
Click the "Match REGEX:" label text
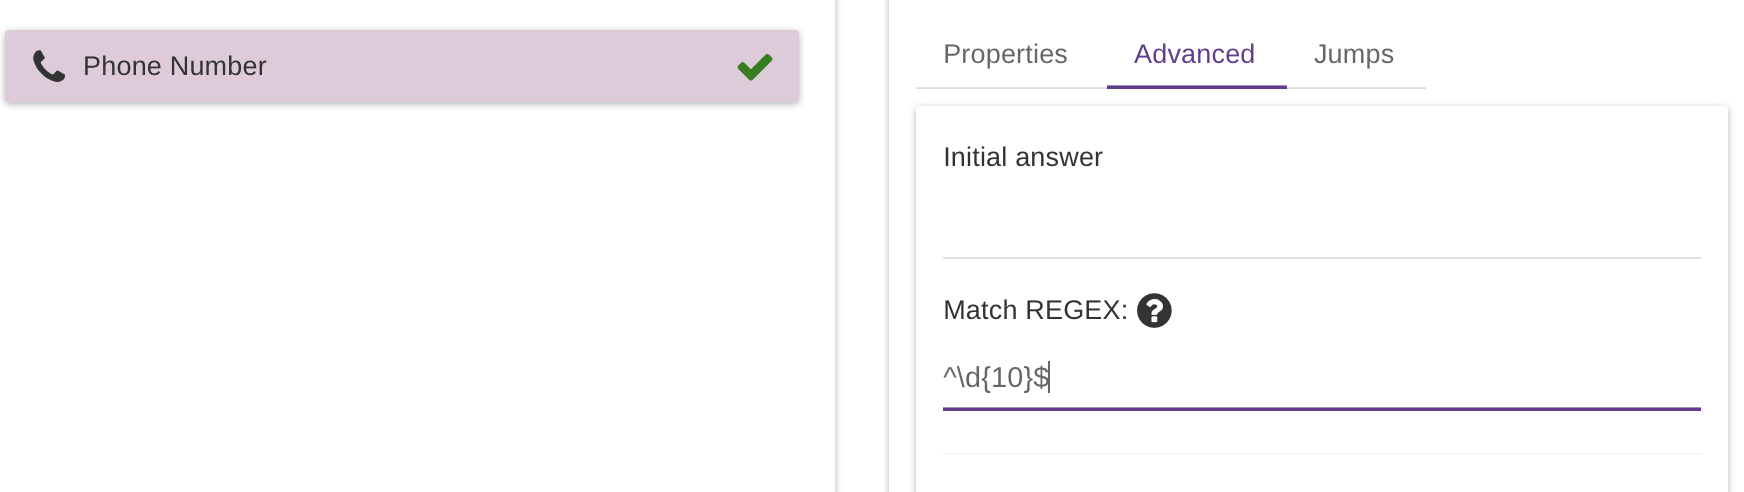[1034, 311]
